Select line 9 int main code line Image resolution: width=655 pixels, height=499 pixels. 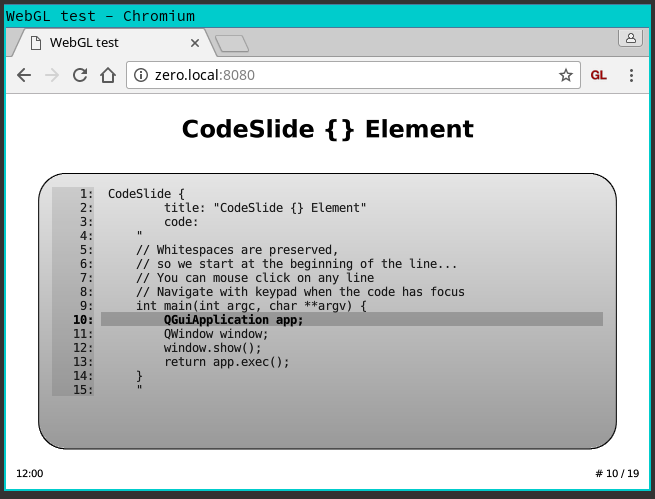(251, 306)
